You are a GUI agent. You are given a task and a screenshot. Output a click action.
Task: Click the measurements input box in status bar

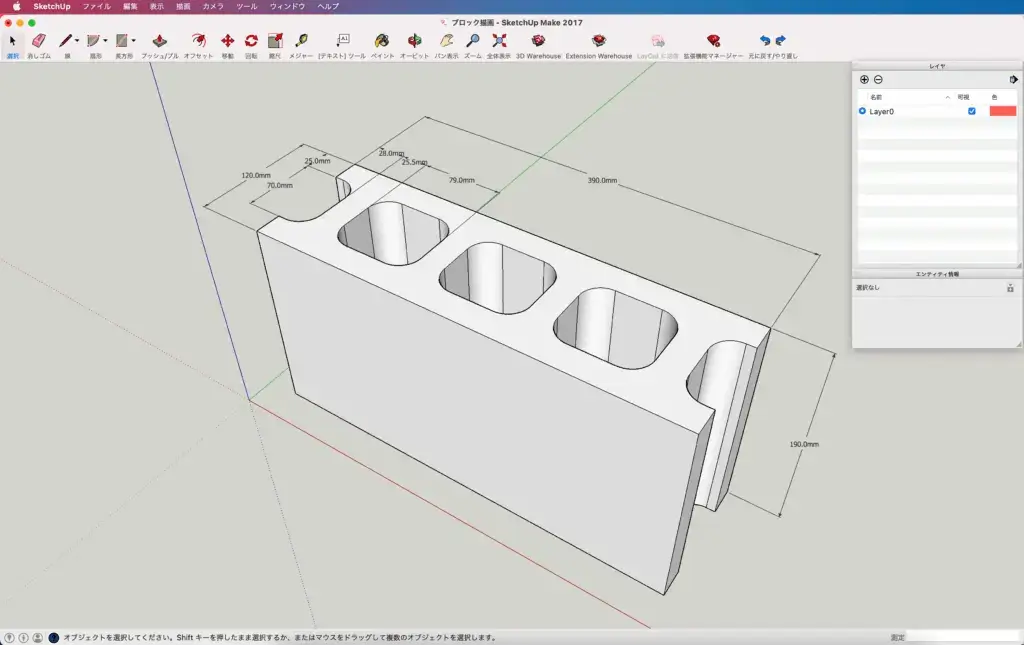pyautogui.click(x=964, y=637)
